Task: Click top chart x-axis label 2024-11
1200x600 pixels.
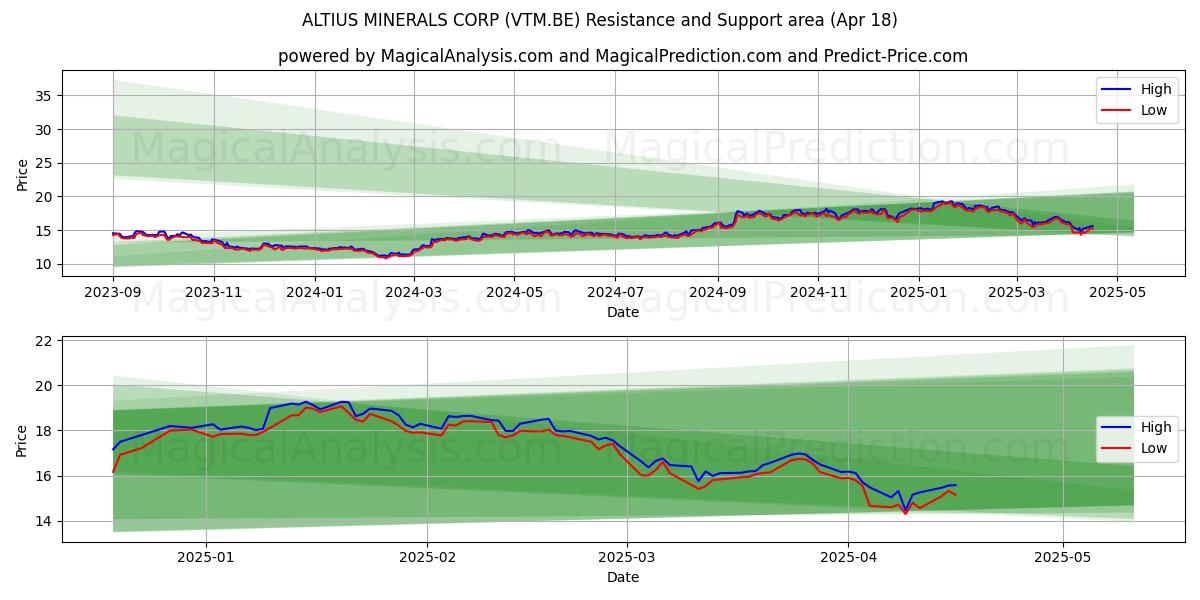Action: point(818,292)
